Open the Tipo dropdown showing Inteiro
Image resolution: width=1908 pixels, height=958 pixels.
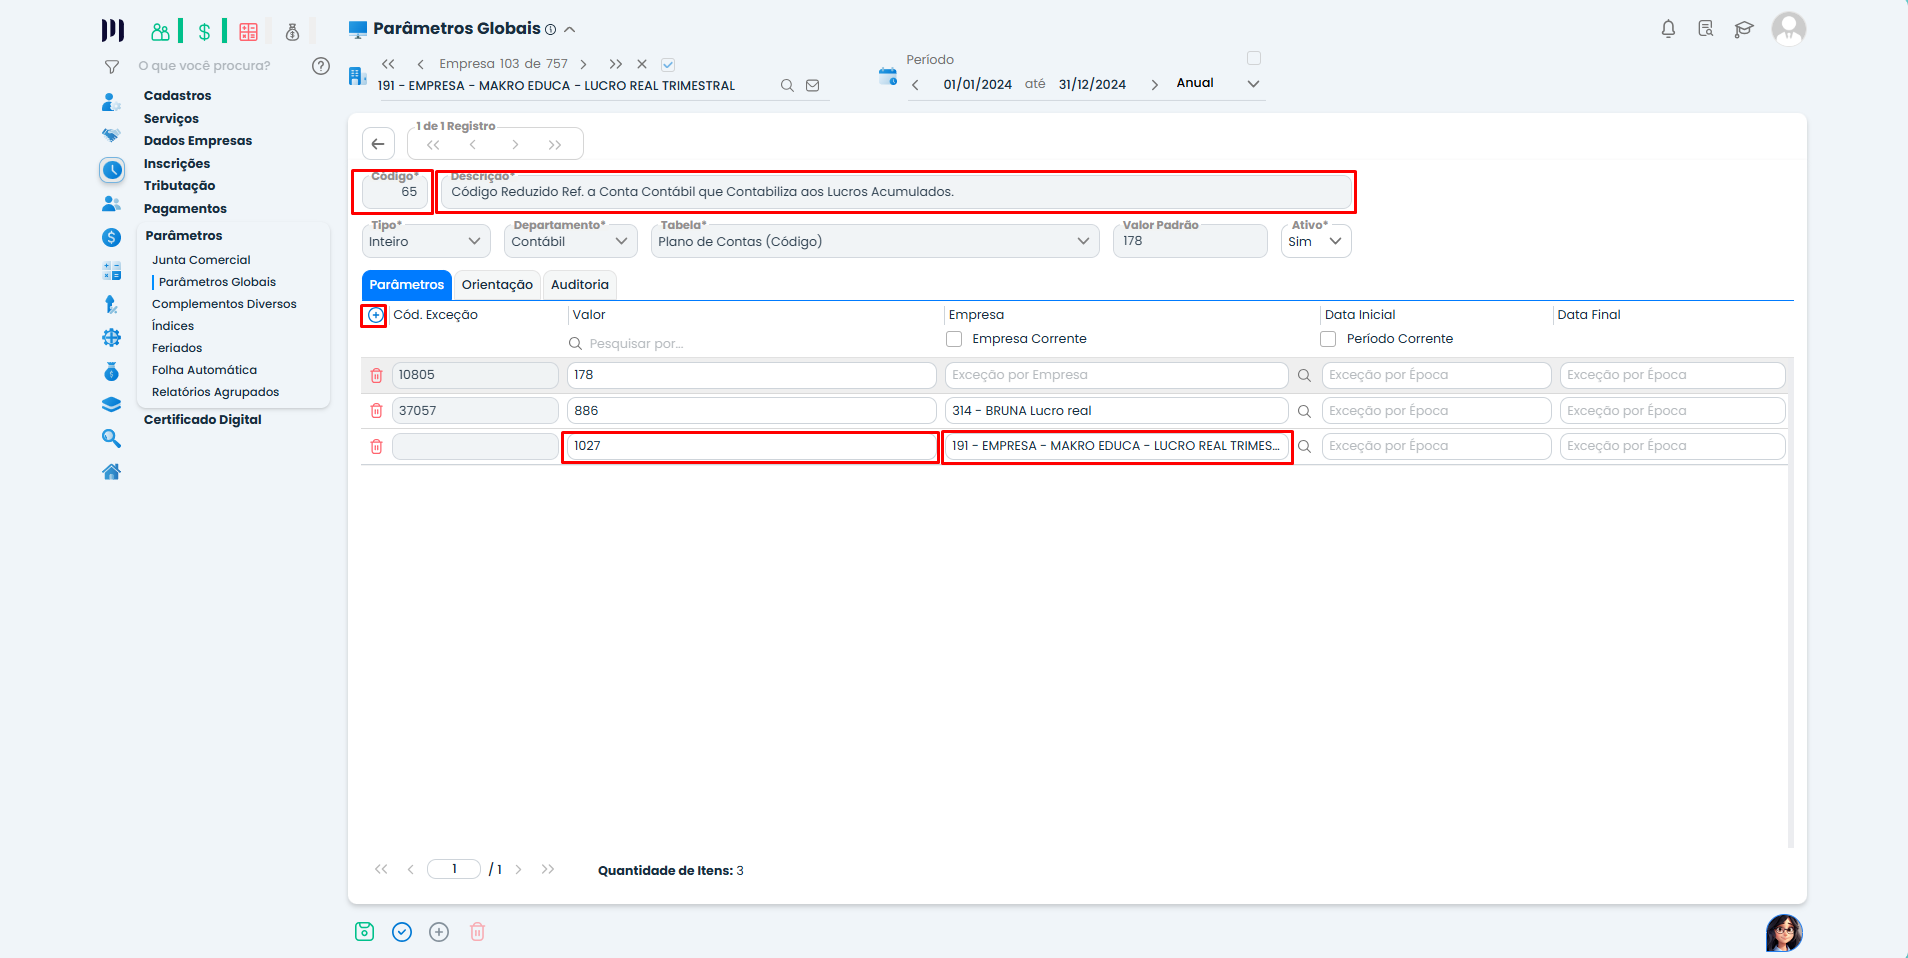(x=426, y=241)
